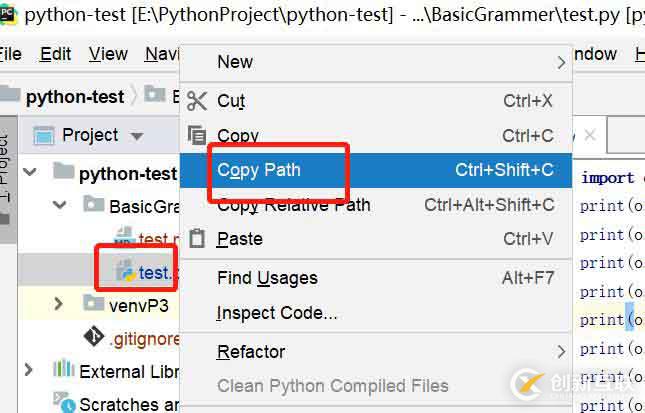Click the BasicGrammer folder icon

(x=94, y=206)
